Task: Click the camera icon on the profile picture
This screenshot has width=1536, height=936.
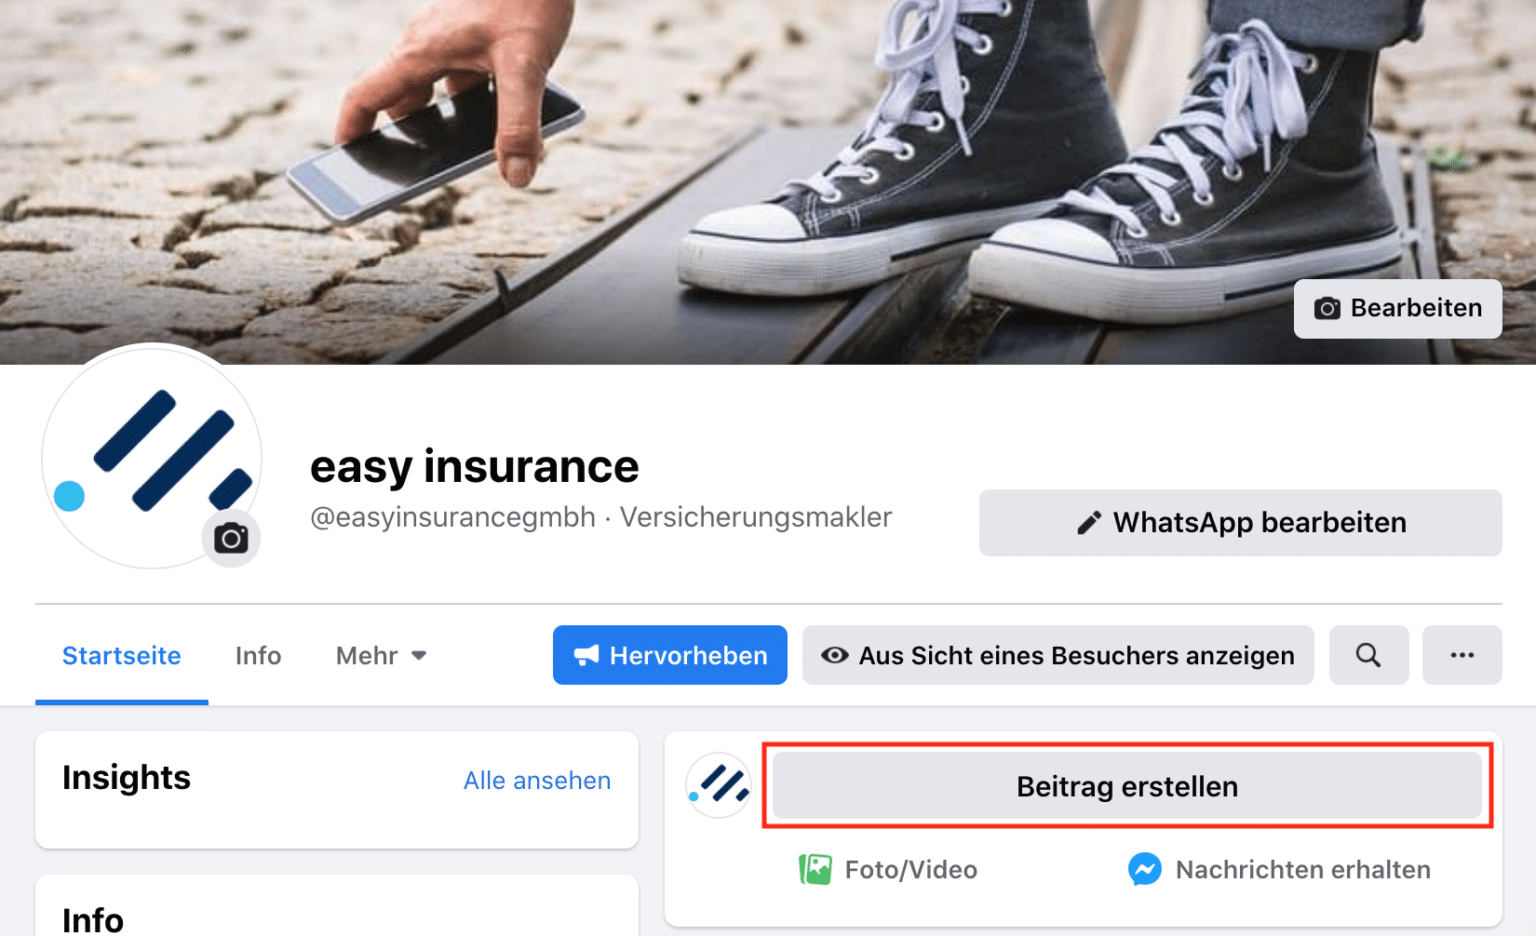Action: [x=231, y=537]
